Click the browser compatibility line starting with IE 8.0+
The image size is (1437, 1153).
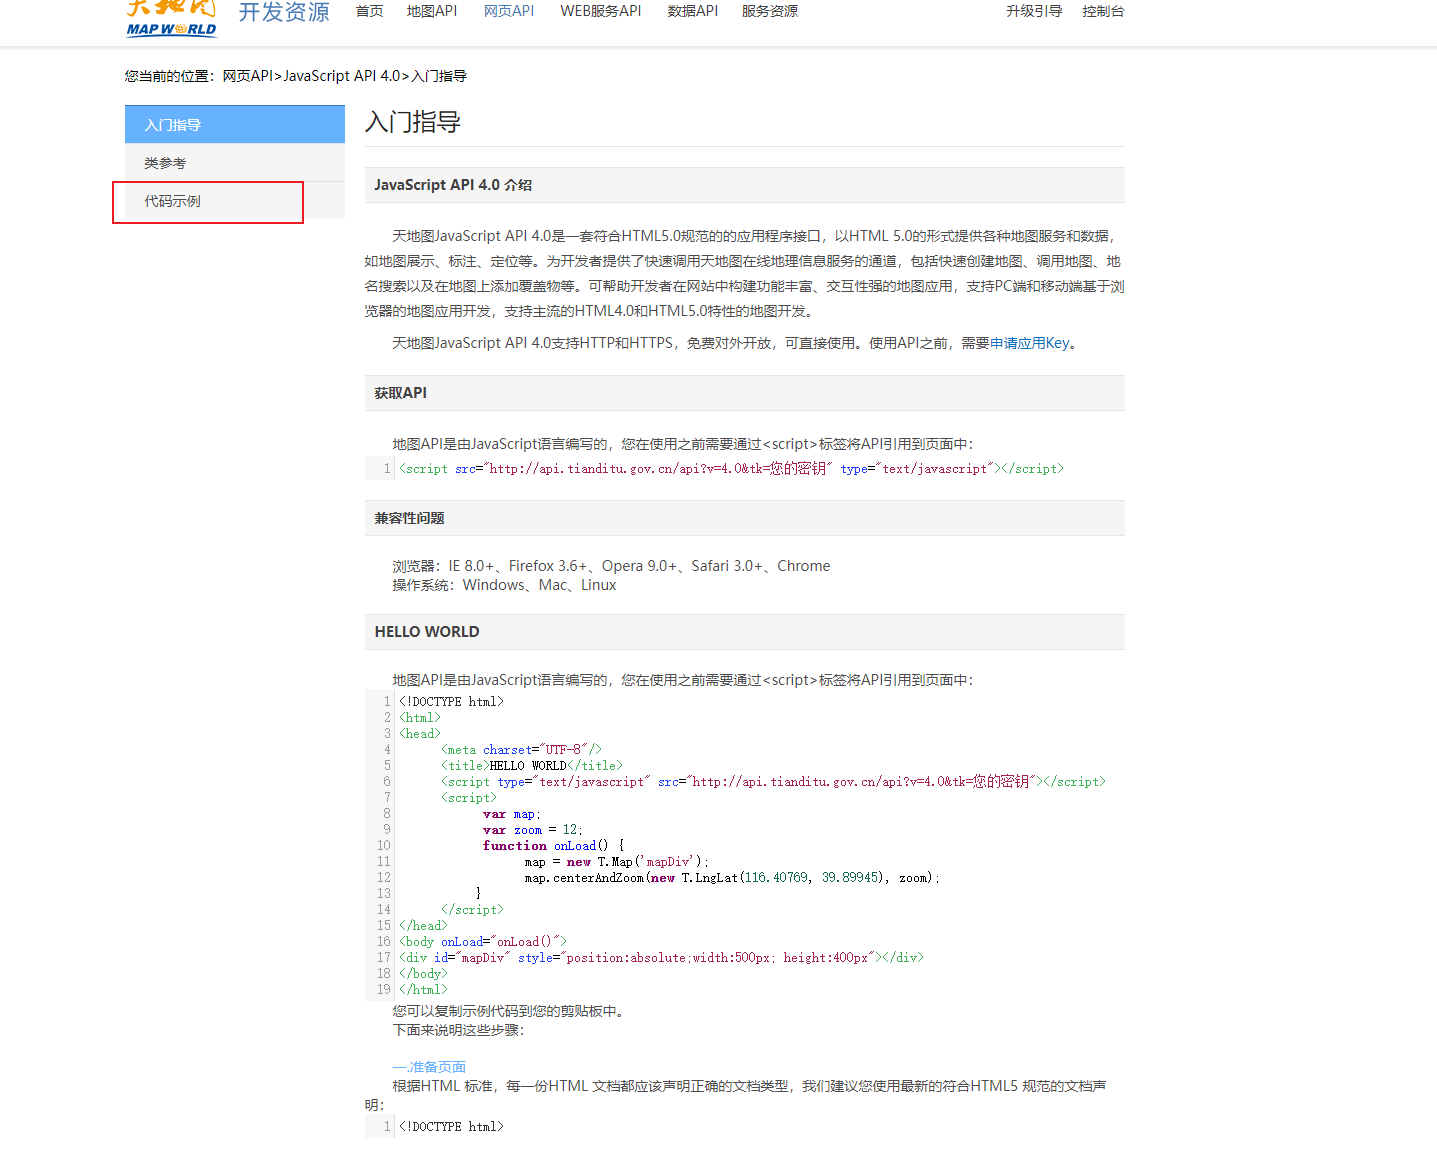coord(611,566)
